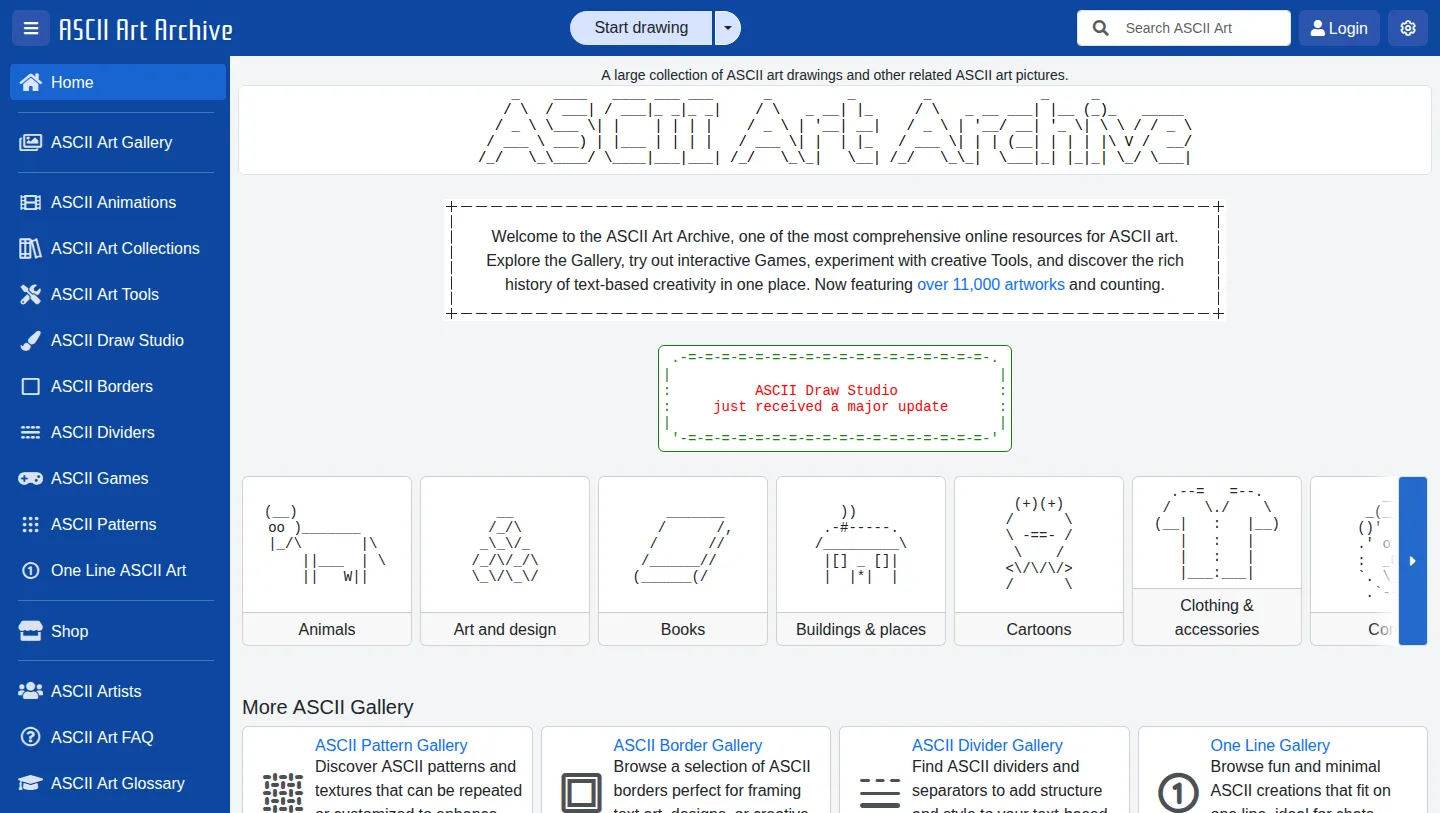The height and width of the screenshot is (813, 1440).
Task: Click the divider lines icon of Divider Gallery
Action: click(880, 792)
